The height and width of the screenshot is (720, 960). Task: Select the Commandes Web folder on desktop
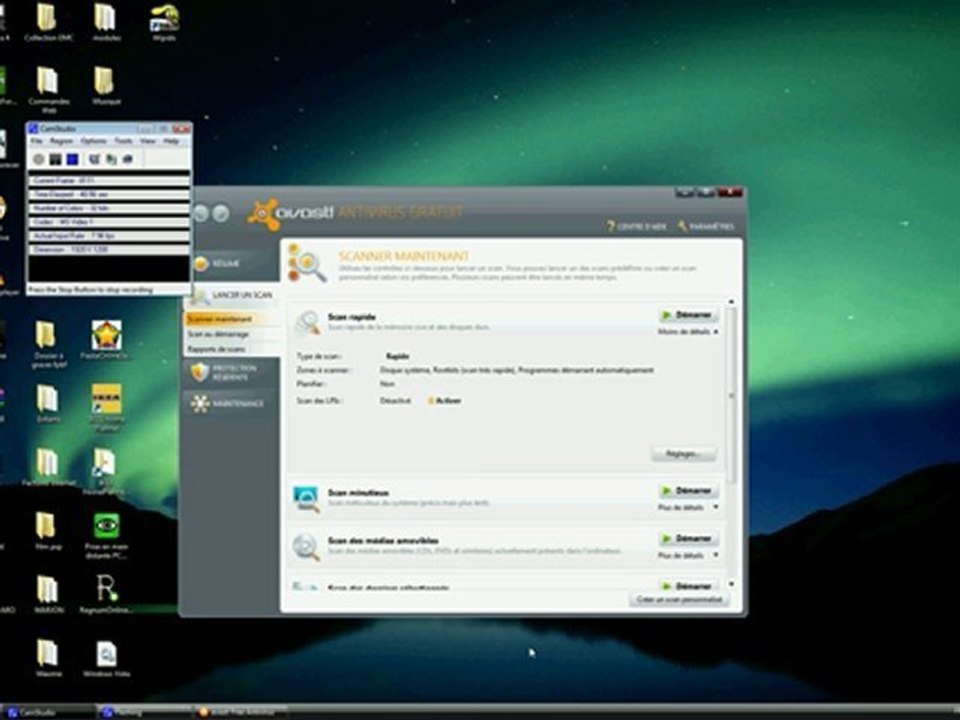pos(48,89)
